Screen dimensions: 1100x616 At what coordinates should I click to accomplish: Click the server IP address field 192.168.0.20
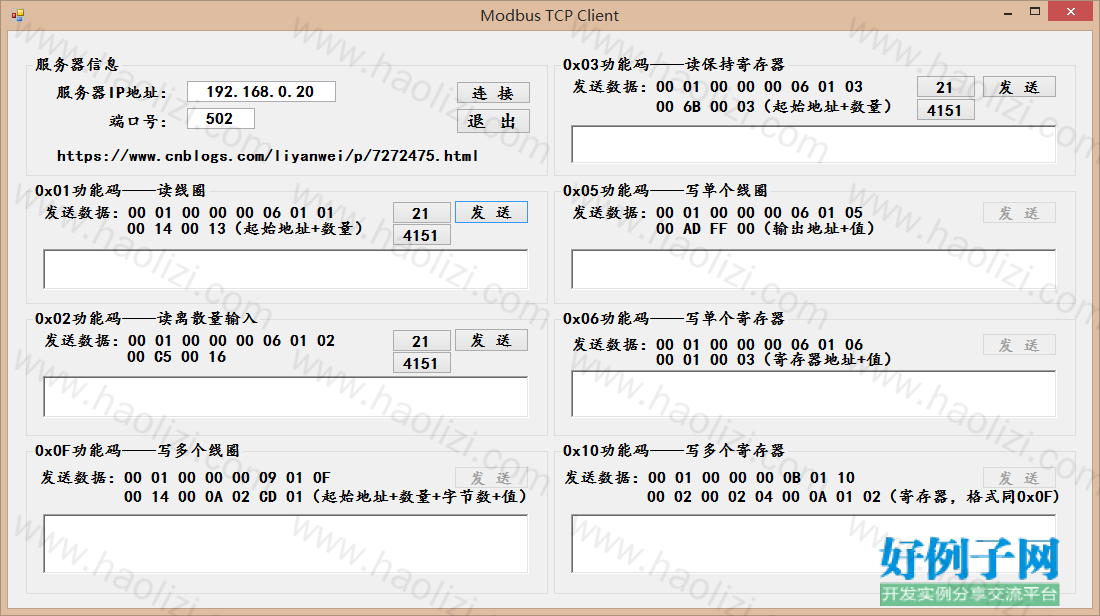[261, 91]
